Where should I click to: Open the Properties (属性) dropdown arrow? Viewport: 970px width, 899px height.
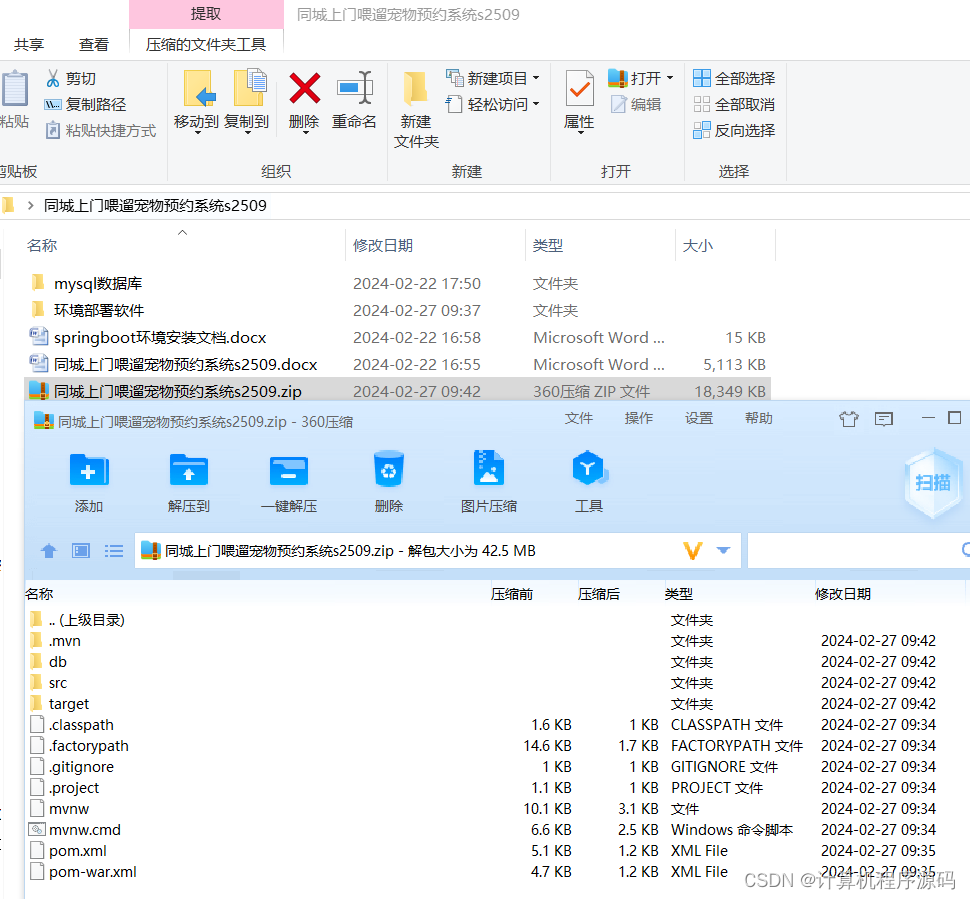click(580, 132)
